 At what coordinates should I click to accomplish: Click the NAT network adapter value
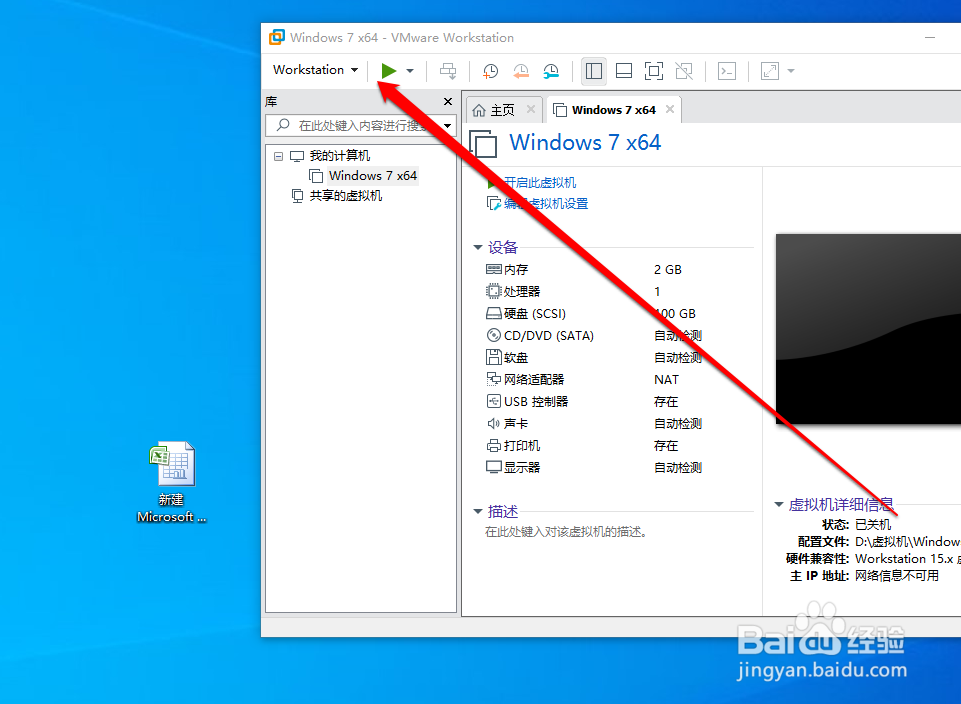tap(666, 380)
